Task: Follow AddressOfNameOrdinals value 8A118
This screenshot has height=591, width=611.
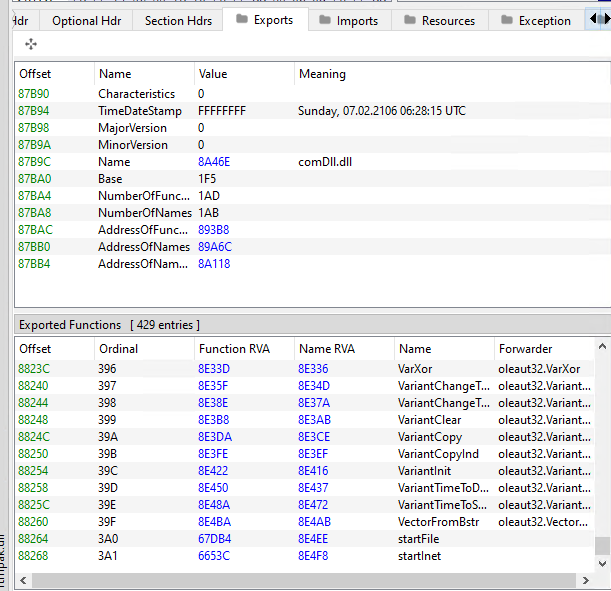Action: click(214, 264)
